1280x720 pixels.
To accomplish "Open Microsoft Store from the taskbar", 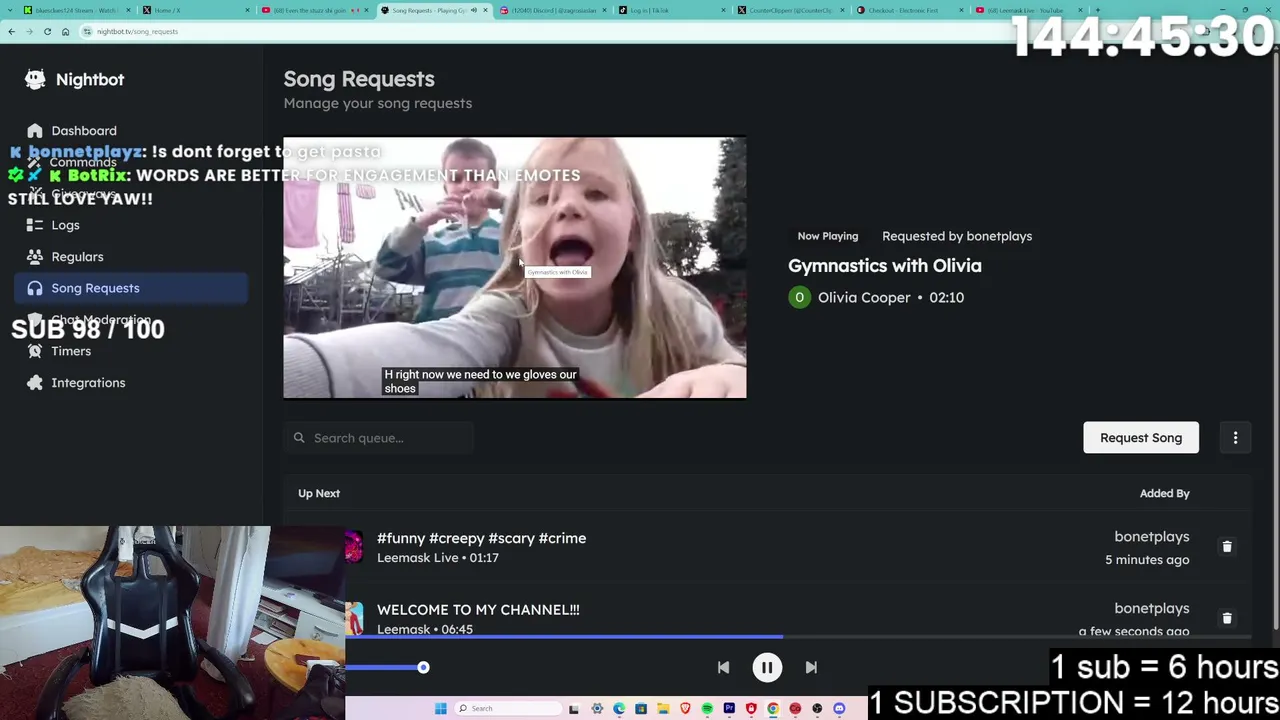I will click(641, 709).
